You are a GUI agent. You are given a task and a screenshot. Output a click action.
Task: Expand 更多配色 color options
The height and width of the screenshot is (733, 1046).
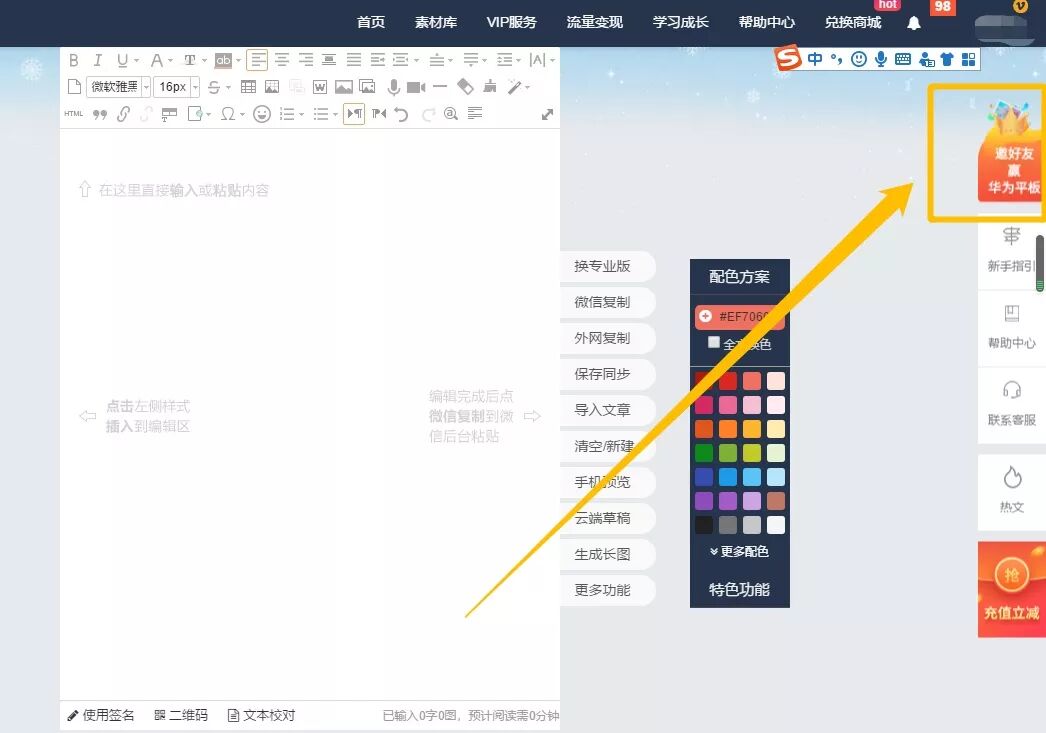coord(739,551)
